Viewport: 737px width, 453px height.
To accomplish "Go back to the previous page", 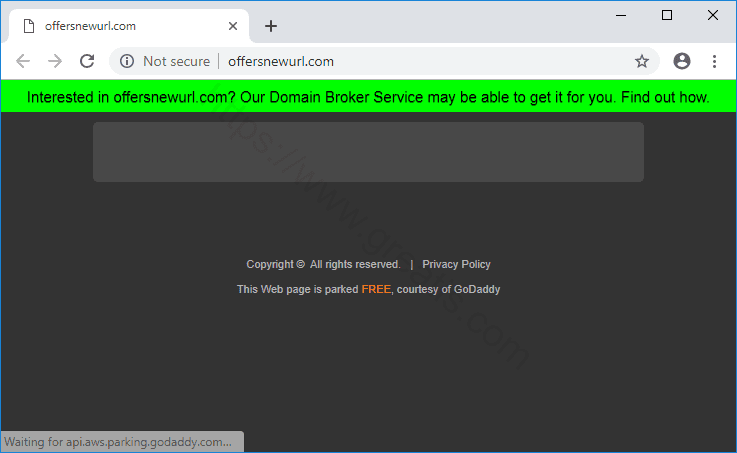I will (x=23, y=61).
